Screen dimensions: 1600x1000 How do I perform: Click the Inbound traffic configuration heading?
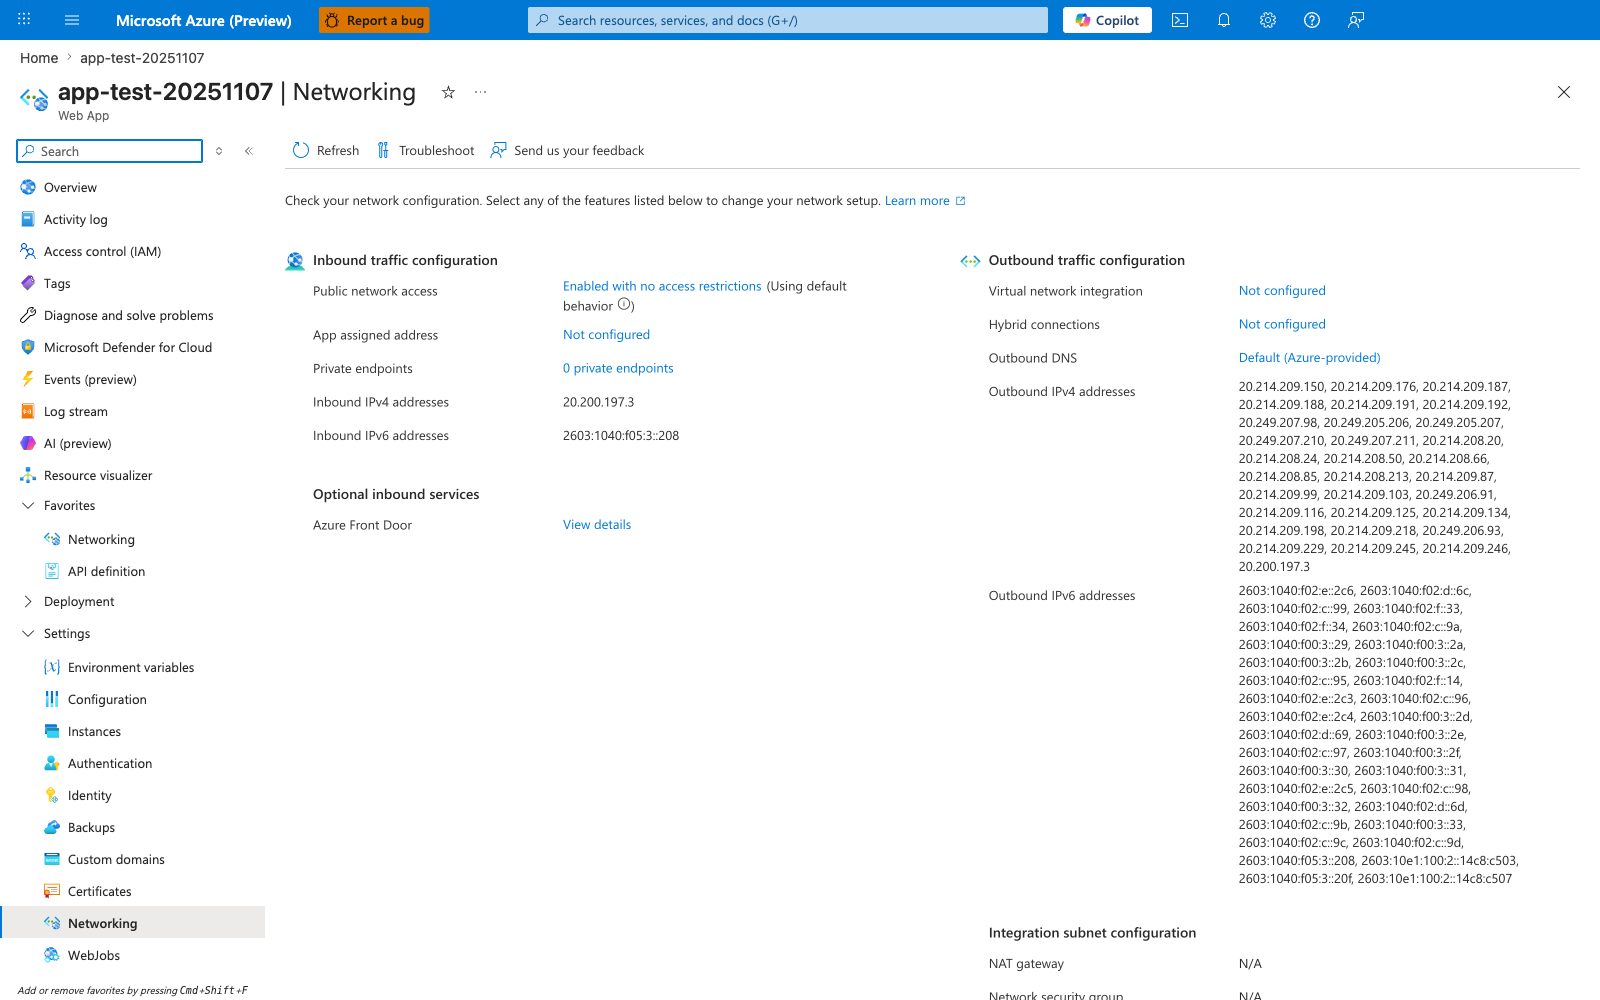405,260
